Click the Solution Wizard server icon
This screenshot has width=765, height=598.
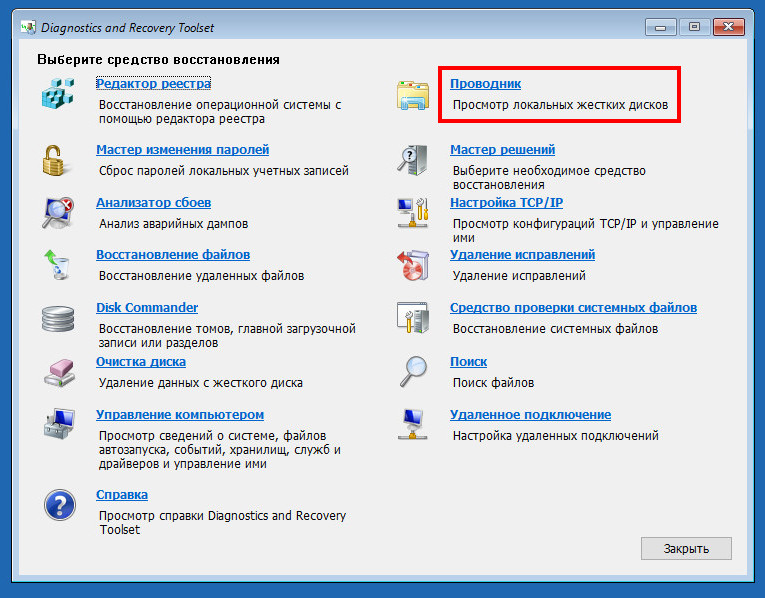click(x=413, y=160)
